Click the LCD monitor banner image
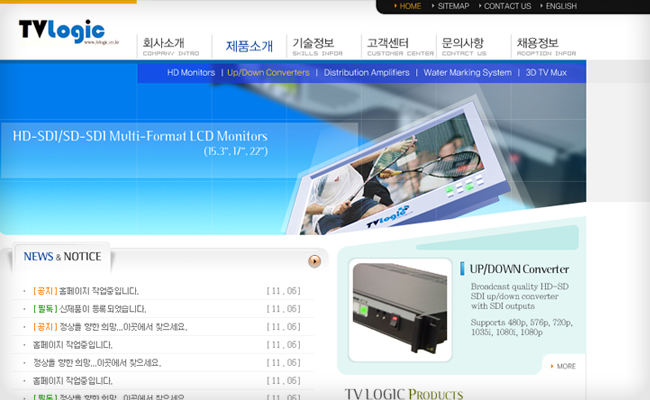650x400 pixels. 398,170
